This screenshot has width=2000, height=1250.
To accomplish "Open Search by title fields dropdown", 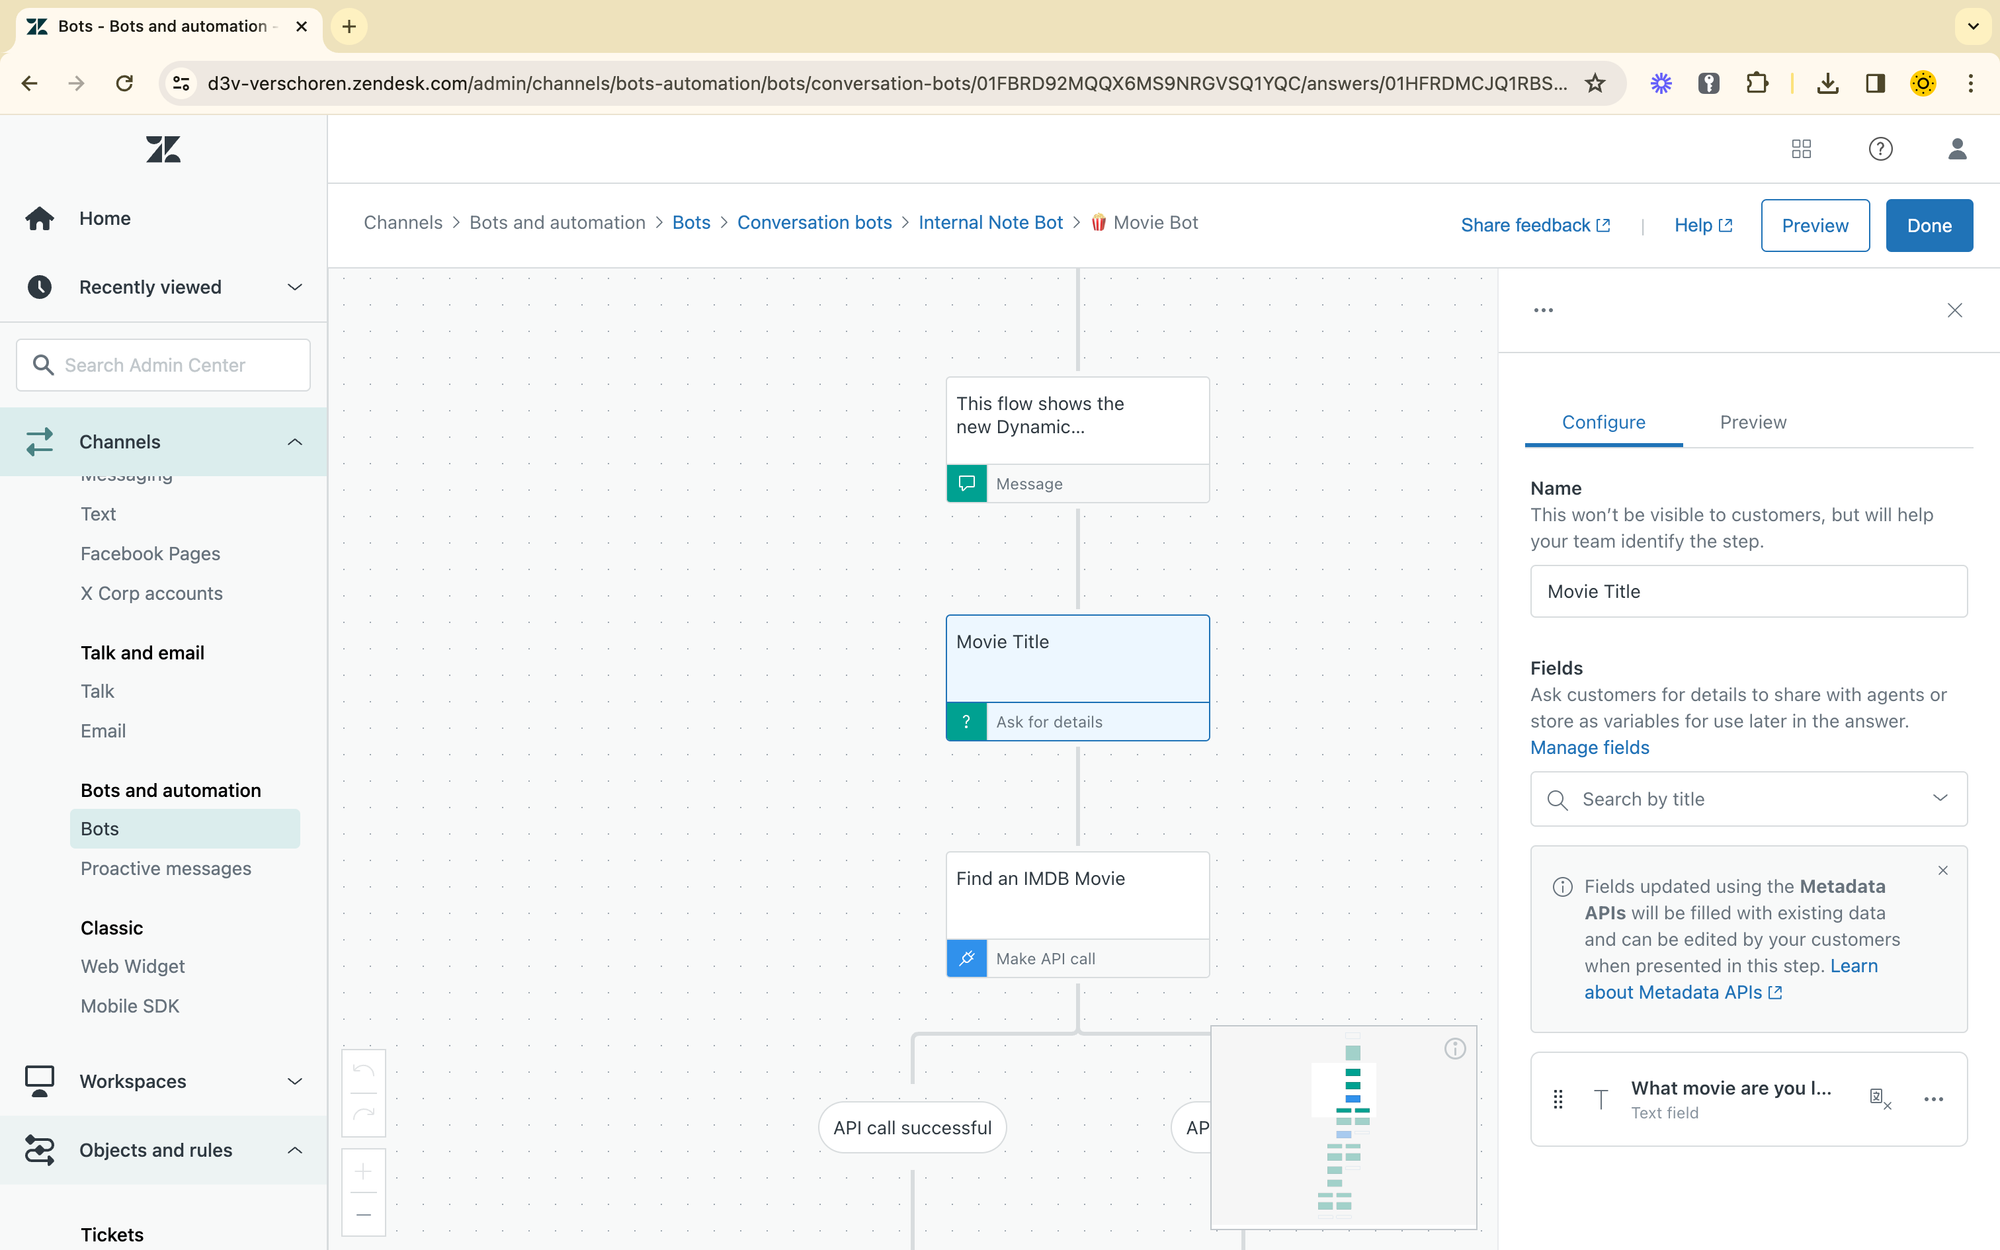I will point(1748,799).
